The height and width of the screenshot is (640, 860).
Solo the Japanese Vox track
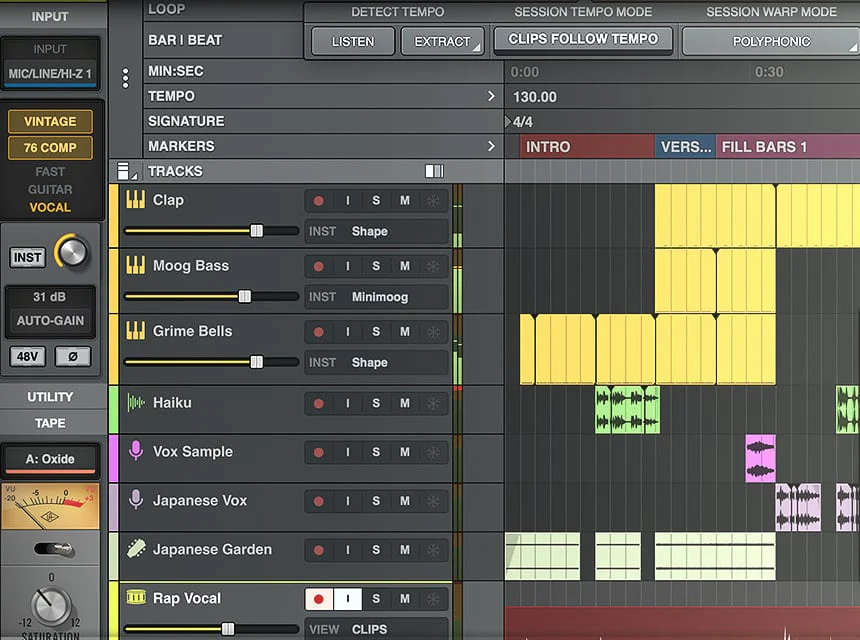tap(376, 501)
